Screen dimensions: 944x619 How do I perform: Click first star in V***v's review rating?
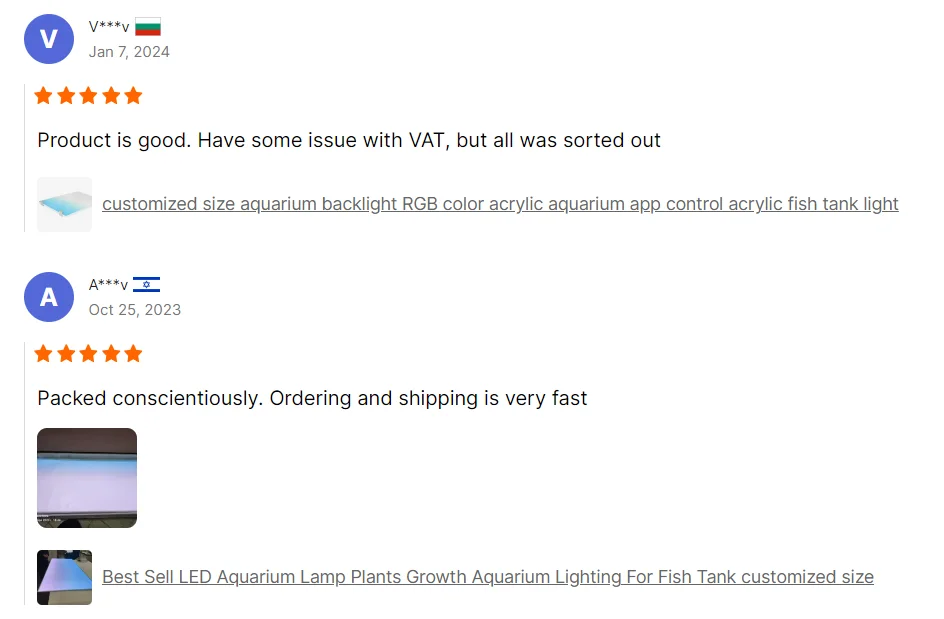[x=44, y=96]
